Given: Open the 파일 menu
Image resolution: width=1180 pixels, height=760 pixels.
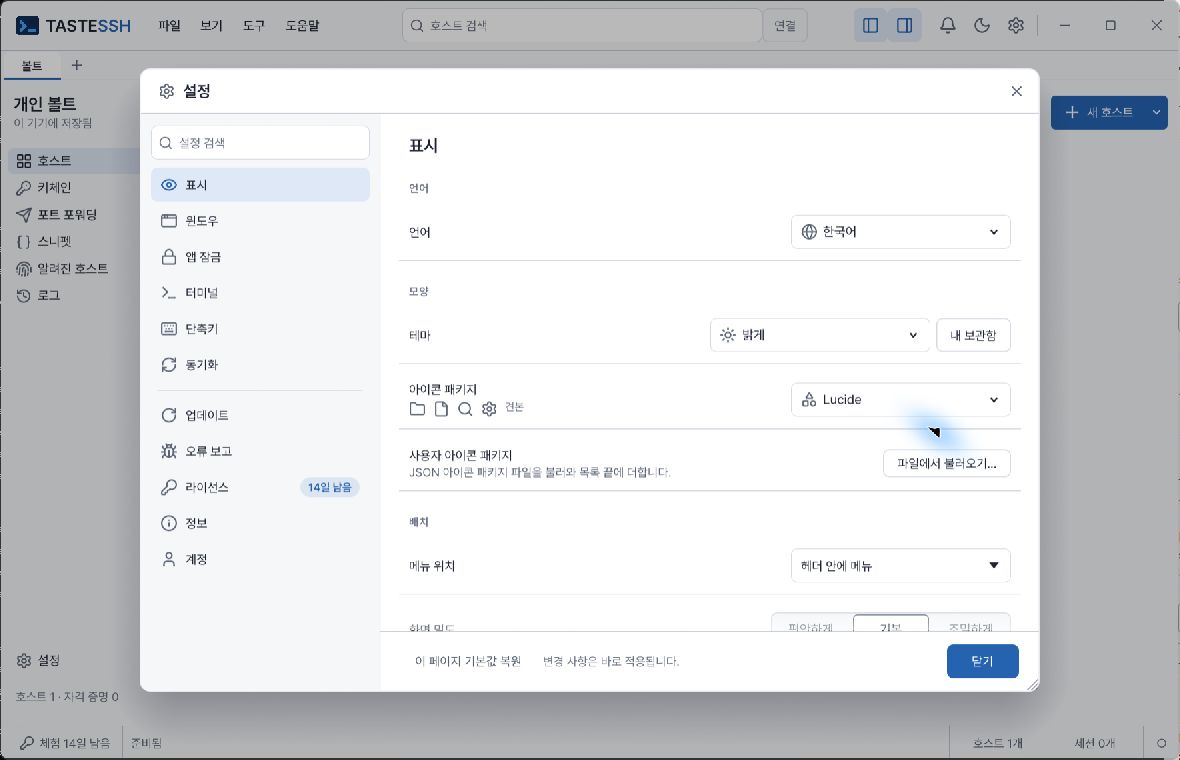Looking at the screenshot, I should pyautogui.click(x=169, y=26).
